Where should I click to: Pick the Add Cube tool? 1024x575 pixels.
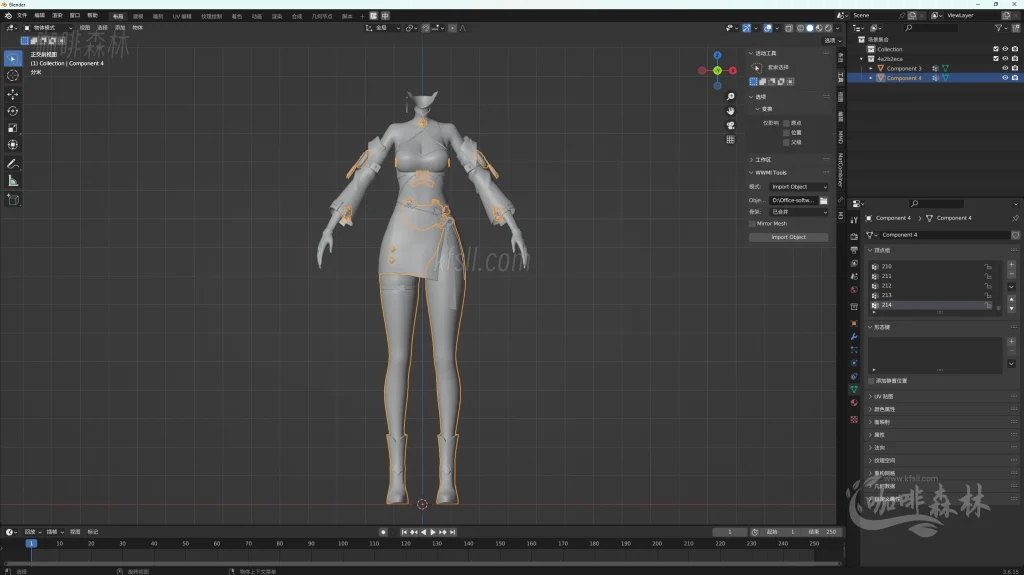[x=12, y=200]
